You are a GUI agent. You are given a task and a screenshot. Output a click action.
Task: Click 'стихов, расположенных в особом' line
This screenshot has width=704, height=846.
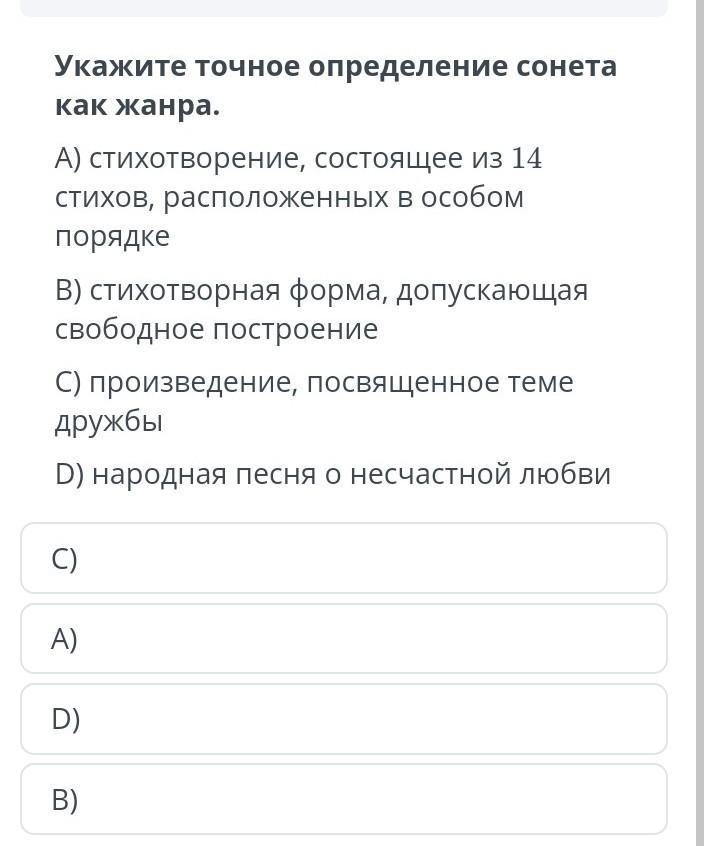pos(289,198)
